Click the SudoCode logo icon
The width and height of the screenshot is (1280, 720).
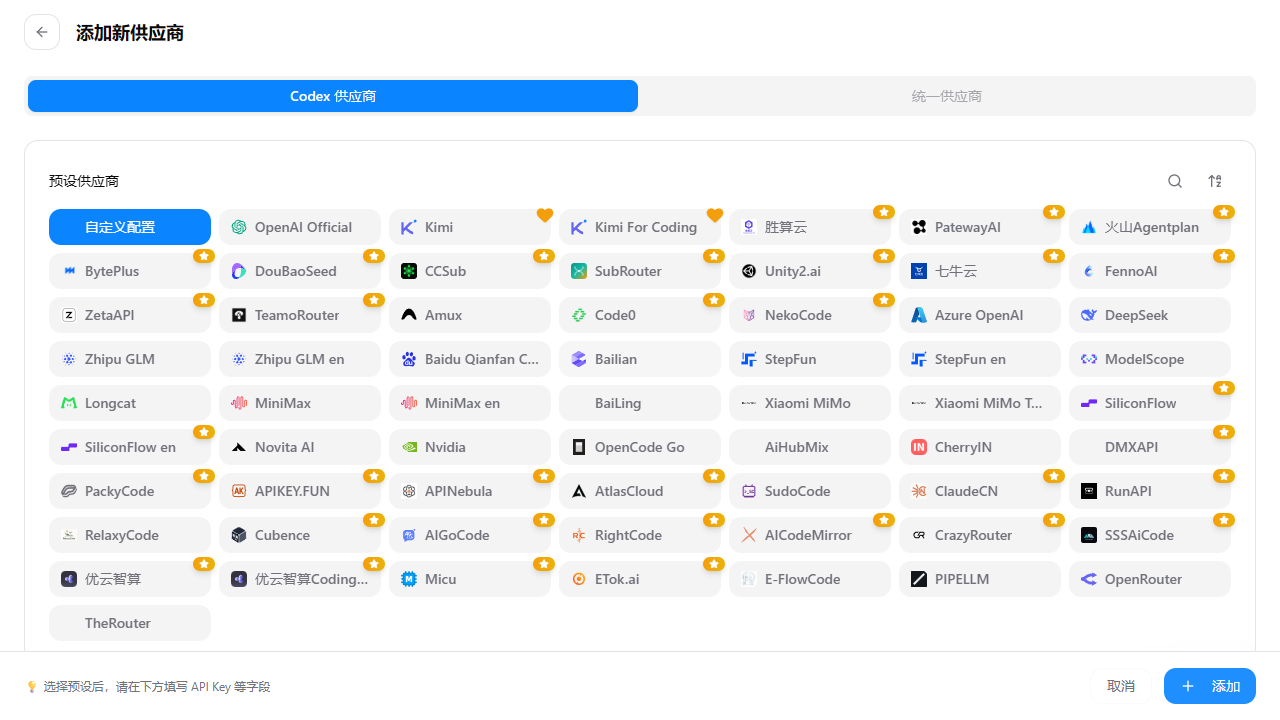[749, 491]
